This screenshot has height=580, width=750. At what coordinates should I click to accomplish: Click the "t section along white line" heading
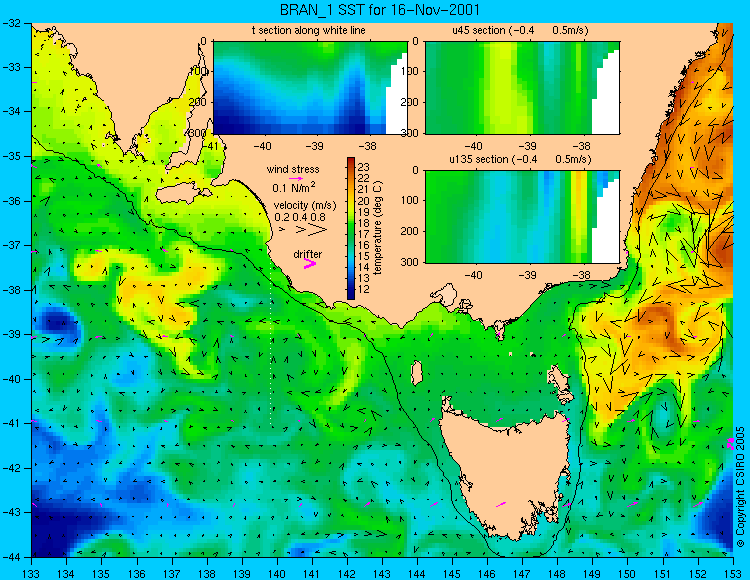coord(309,30)
